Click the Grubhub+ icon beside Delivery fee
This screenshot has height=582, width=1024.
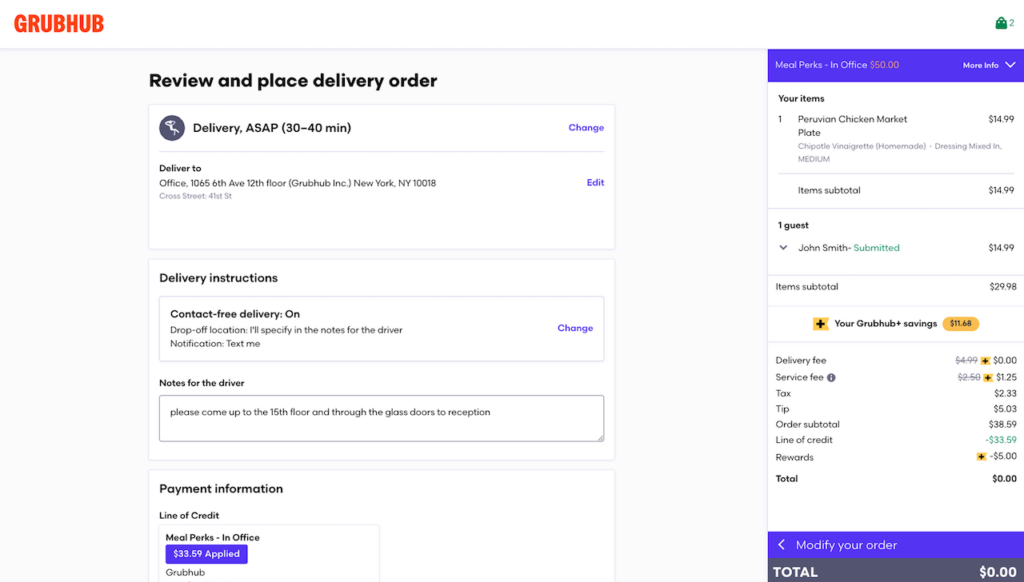pos(985,361)
